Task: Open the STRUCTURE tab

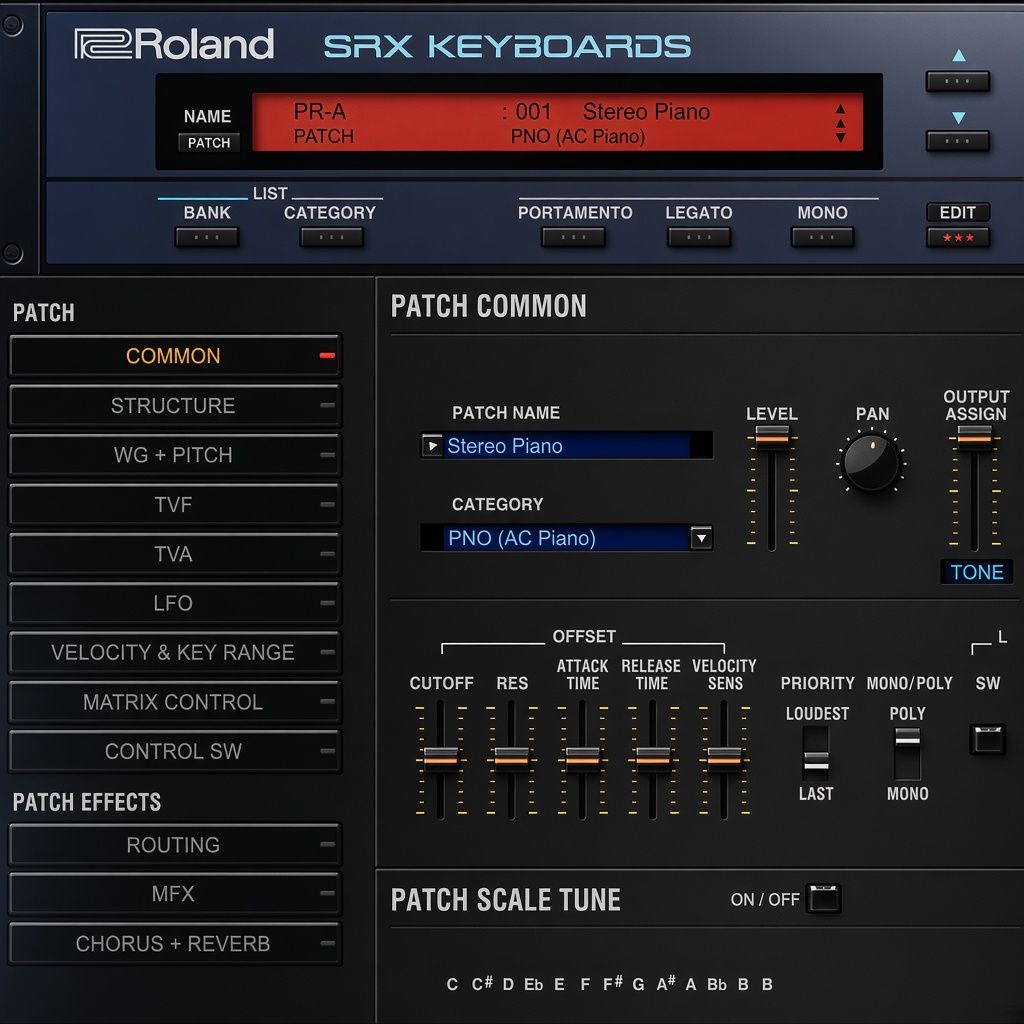Action: [174, 406]
